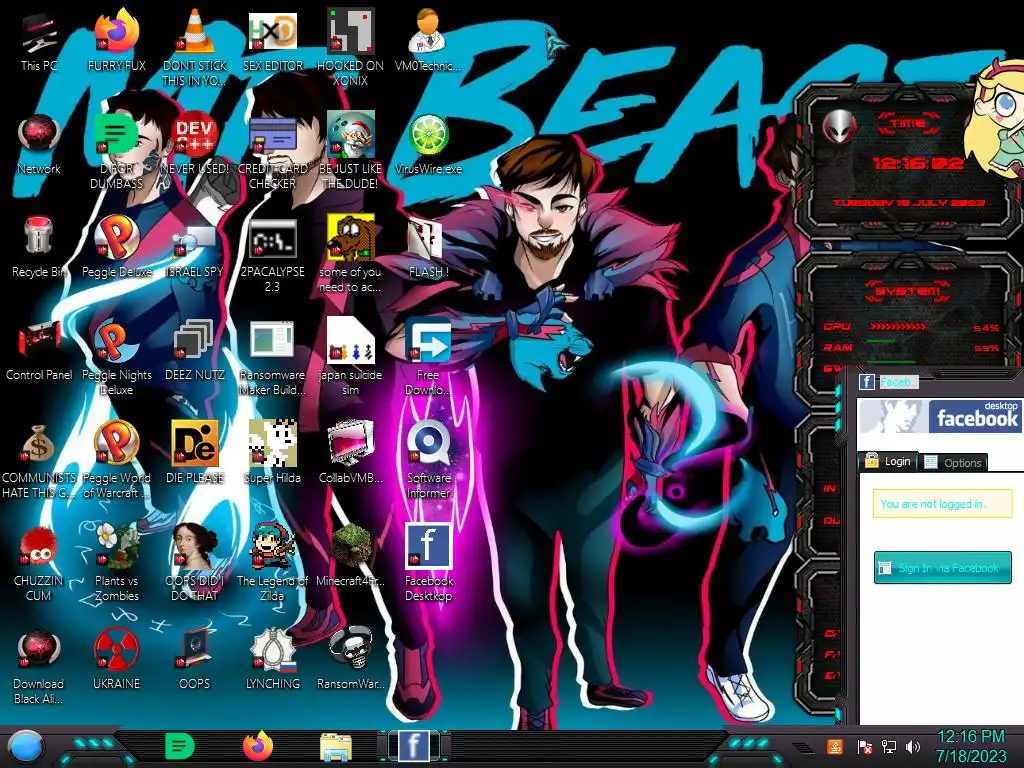The width and height of the screenshot is (1024, 768).
Task: Open the Dev-C++ NEVER USED shortcut
Action: click(195, 136)
